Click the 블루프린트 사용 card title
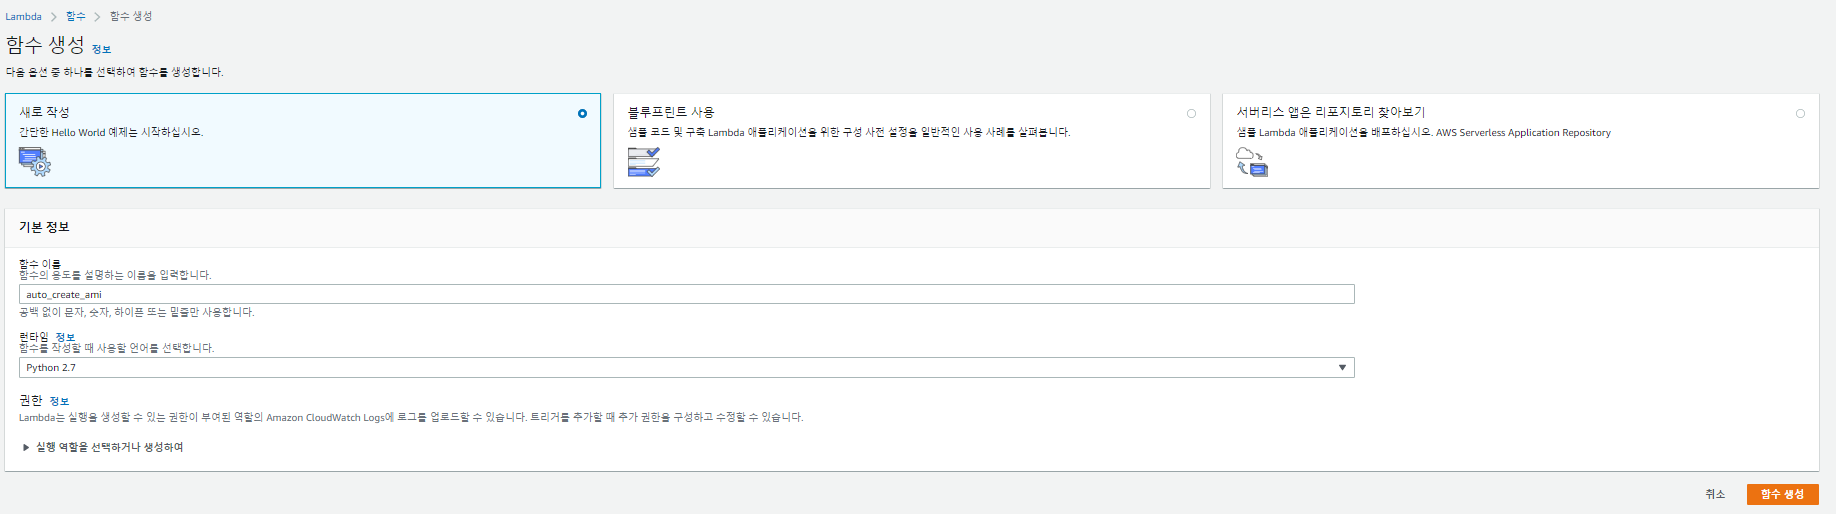This screenshot has height=514, width=1836. click(671, 112)
